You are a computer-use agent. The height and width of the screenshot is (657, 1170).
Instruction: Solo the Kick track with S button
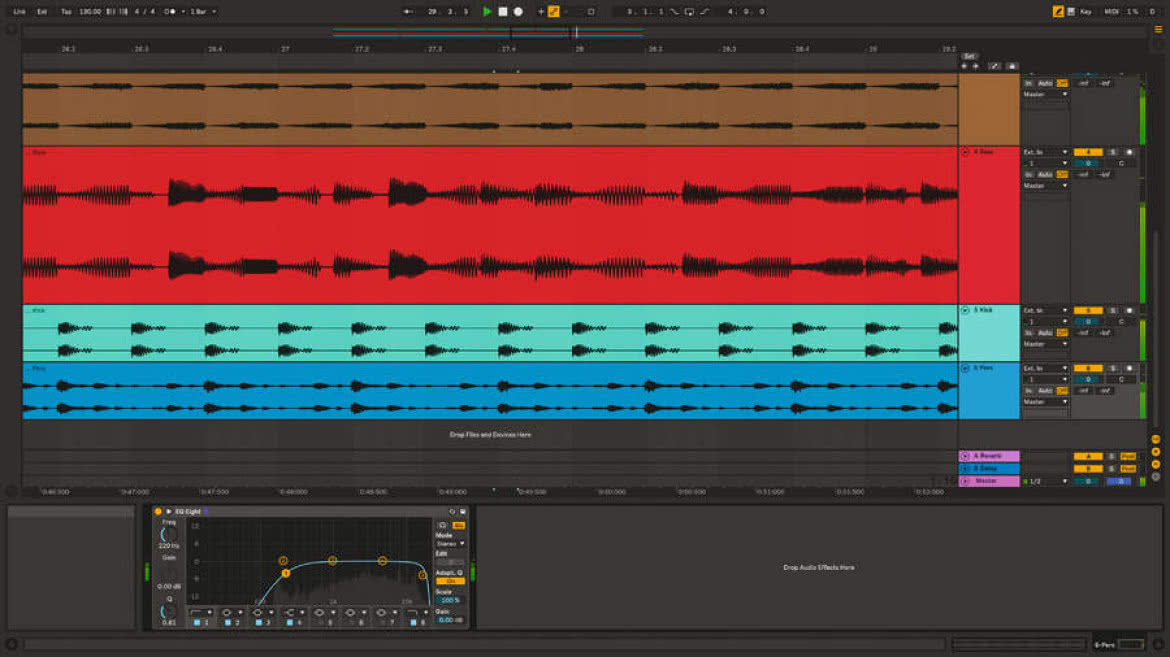[x=1113, y=310]
